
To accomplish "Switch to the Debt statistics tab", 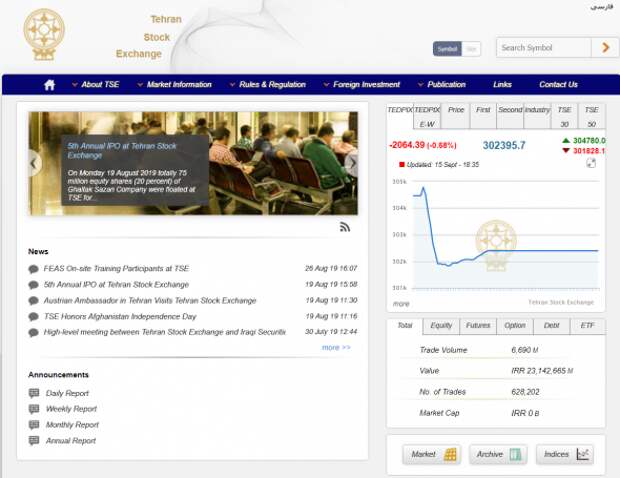I will [x=551, y=326].
